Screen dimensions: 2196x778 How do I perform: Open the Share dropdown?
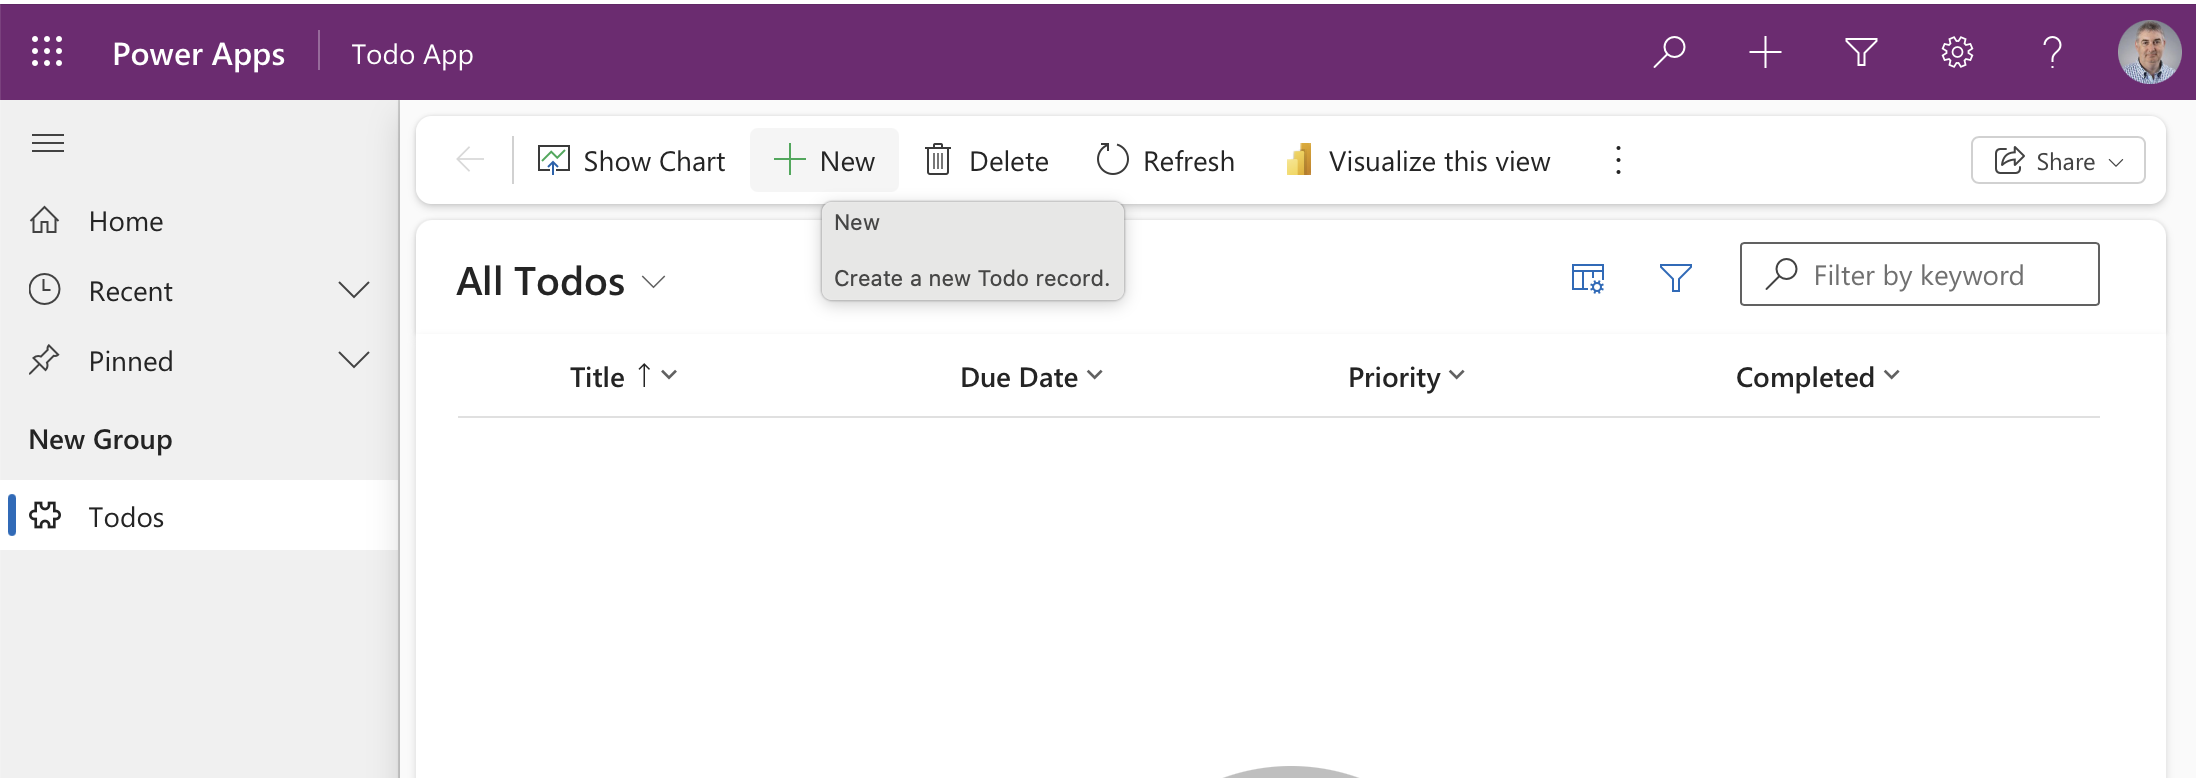[x=2058, y=161]
